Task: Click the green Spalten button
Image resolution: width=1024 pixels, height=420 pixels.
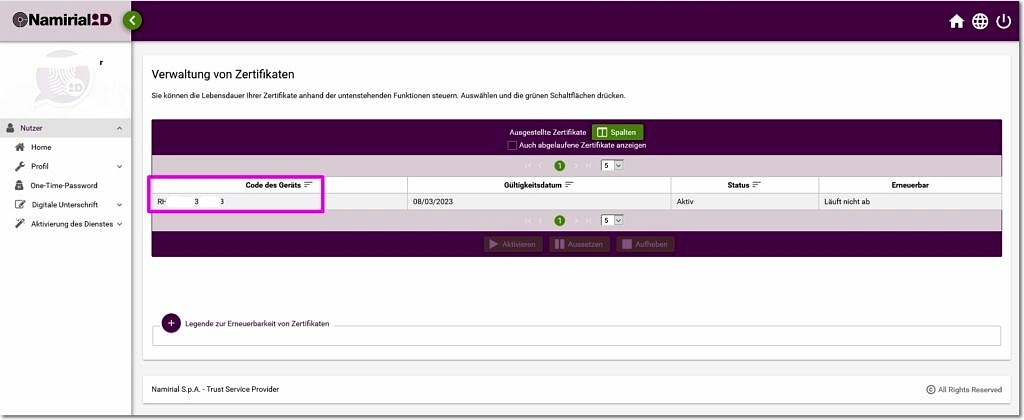Action: click(618, 132)
